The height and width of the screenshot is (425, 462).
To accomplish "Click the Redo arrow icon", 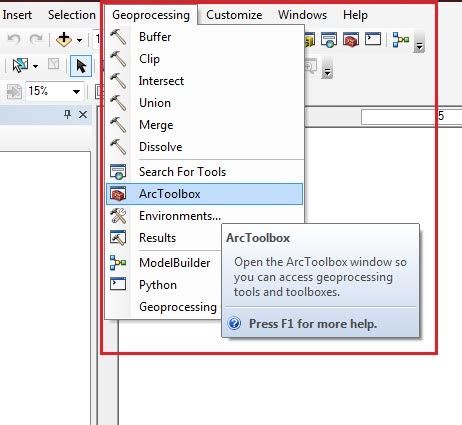I will [36, 40].
